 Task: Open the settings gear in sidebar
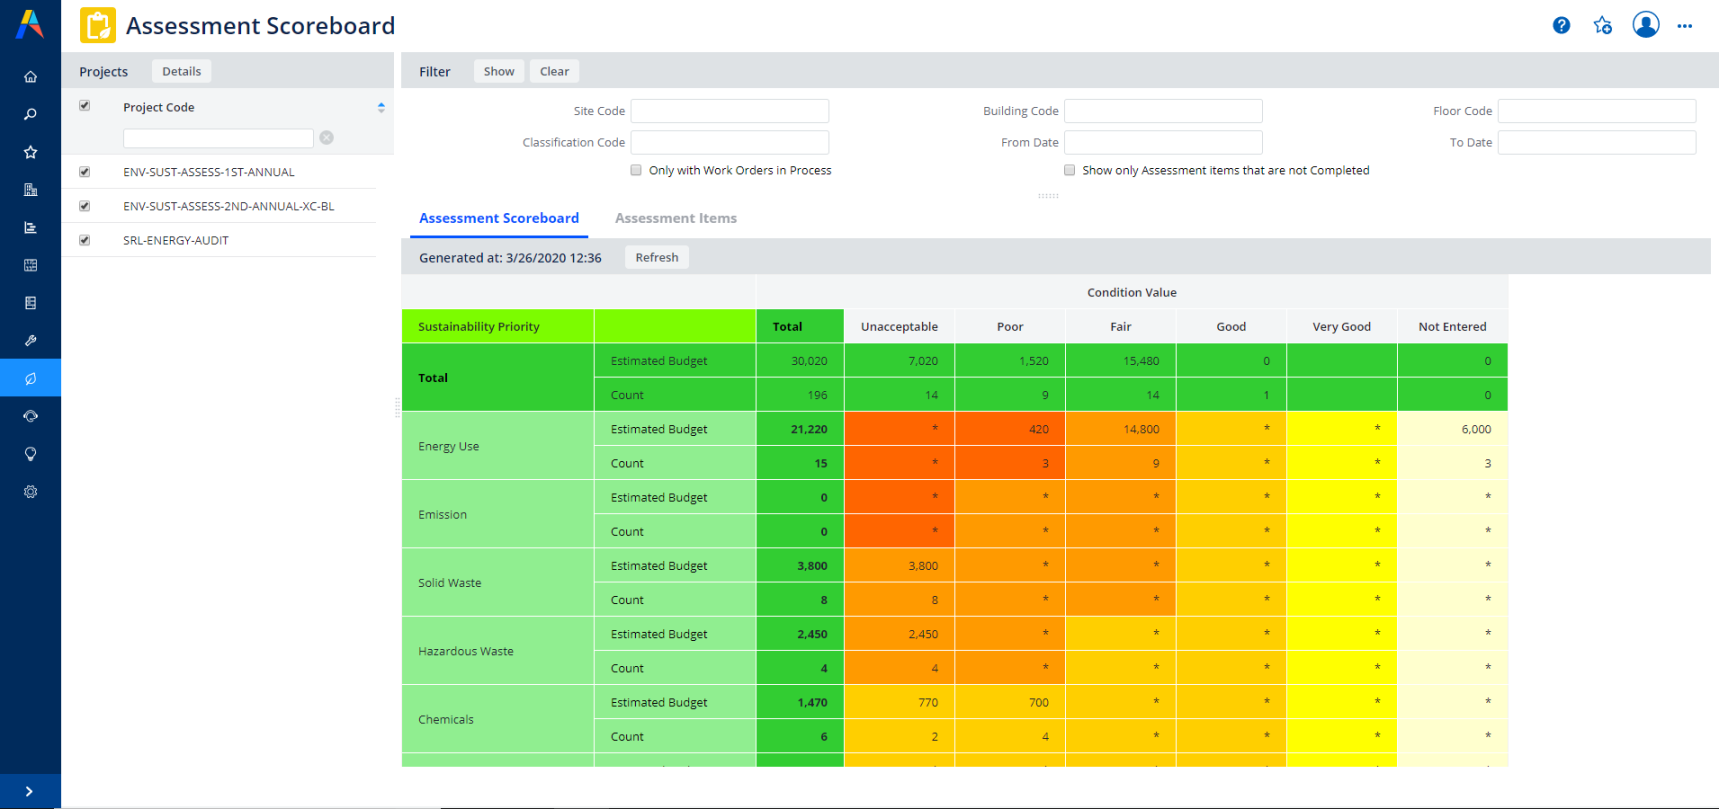click(30, 492)
